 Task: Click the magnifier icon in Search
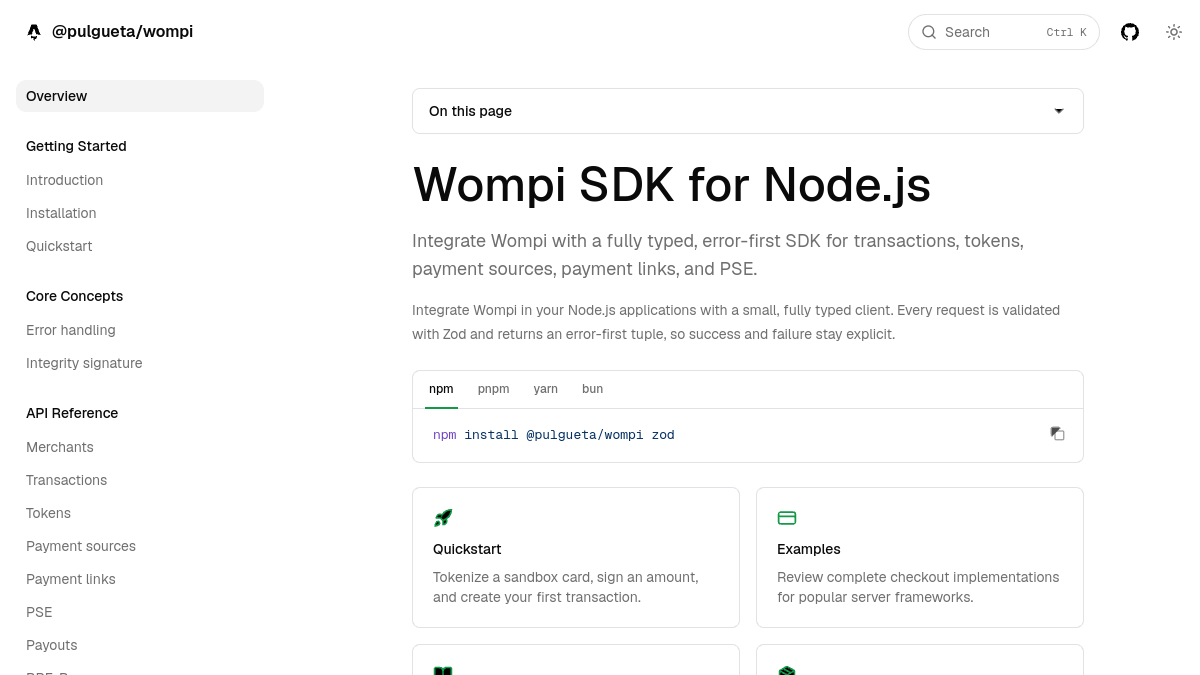[929, 32]
